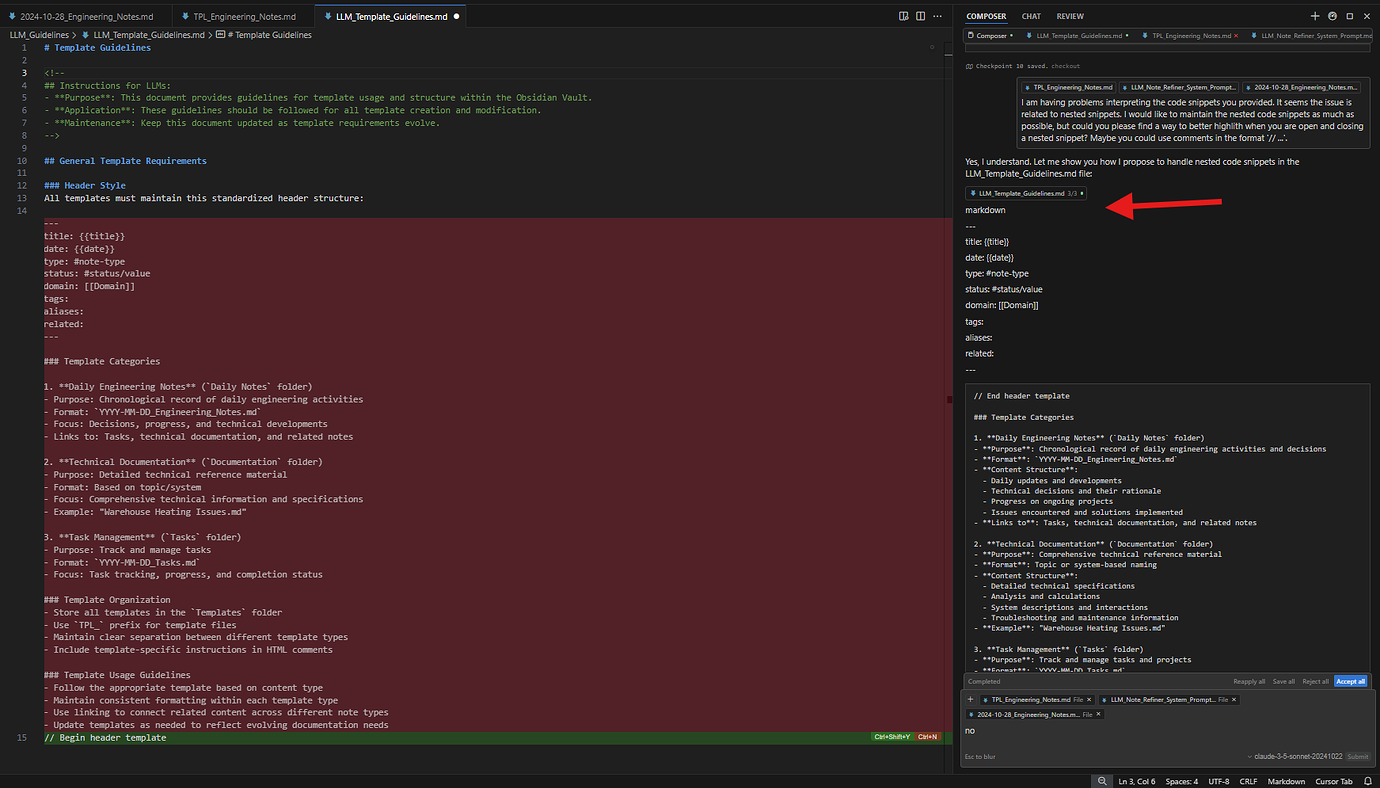The width and height of the screenshot is (1380, 788).
Task: Pop out the composer panel
Action: point(1351,15)
